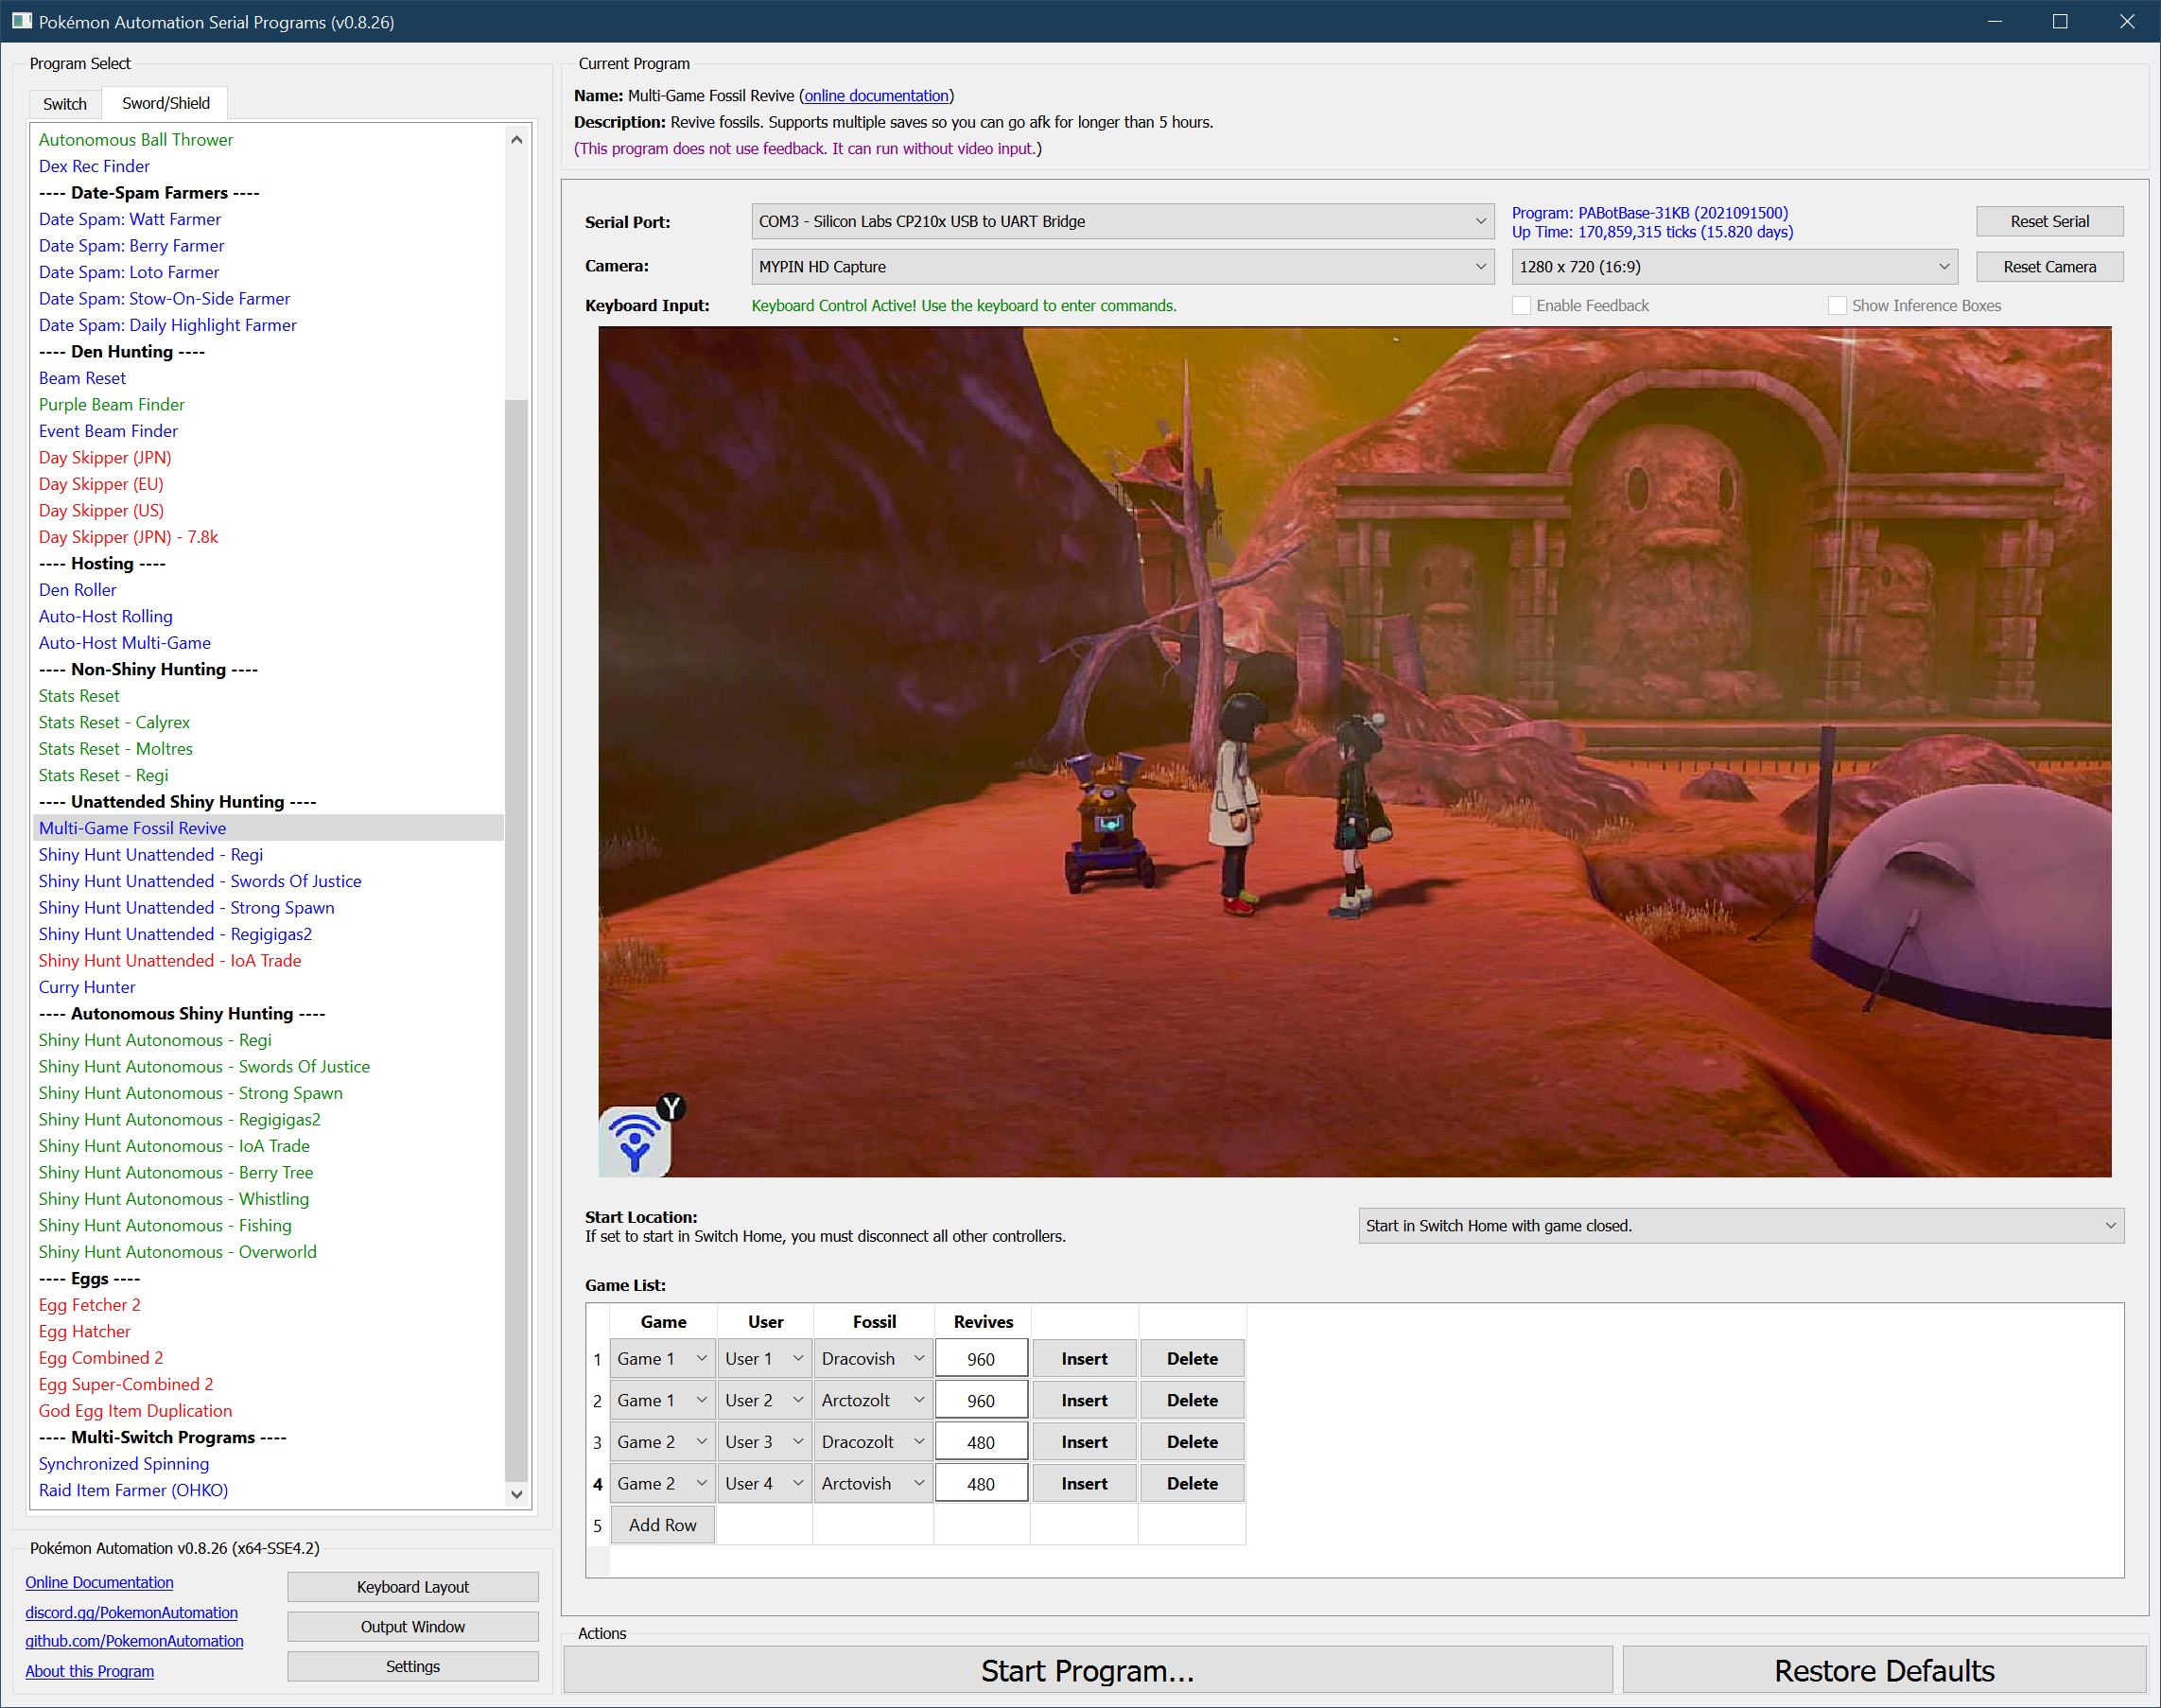Viewport: 2161px width, 1708px height.
Task: Open the Start Location dropdown
Action: (x=1740, y=1226)
